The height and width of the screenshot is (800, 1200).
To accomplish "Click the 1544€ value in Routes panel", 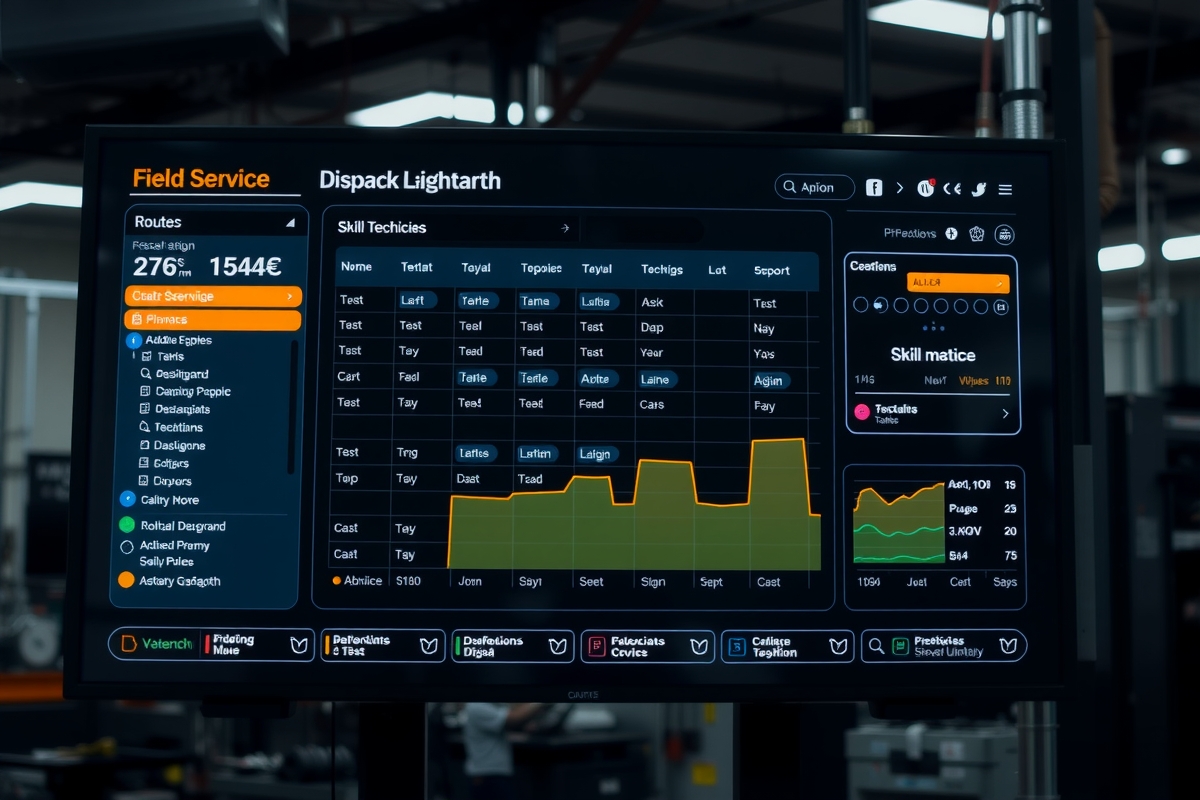I will coord(244,267).
